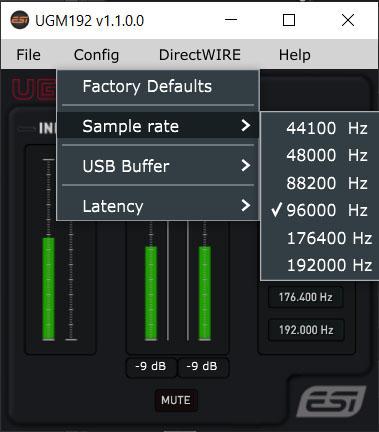Close the UGM192 window
This screenshot has width=379, height=432.
click(348, 20)
